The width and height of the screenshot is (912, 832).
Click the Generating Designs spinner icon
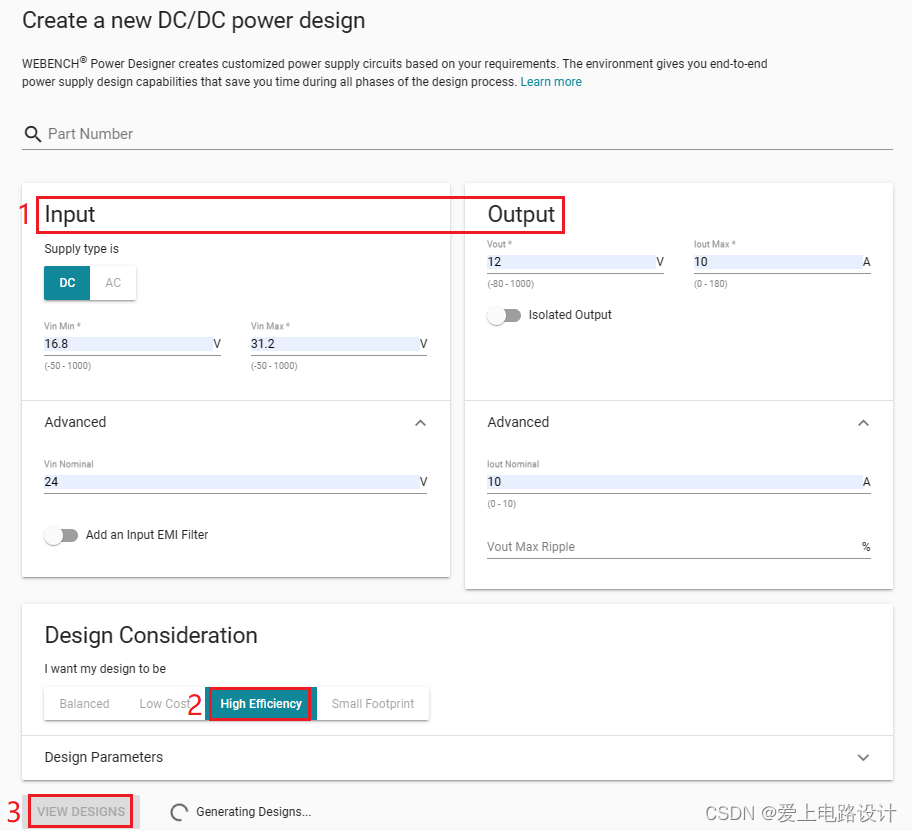179,812
